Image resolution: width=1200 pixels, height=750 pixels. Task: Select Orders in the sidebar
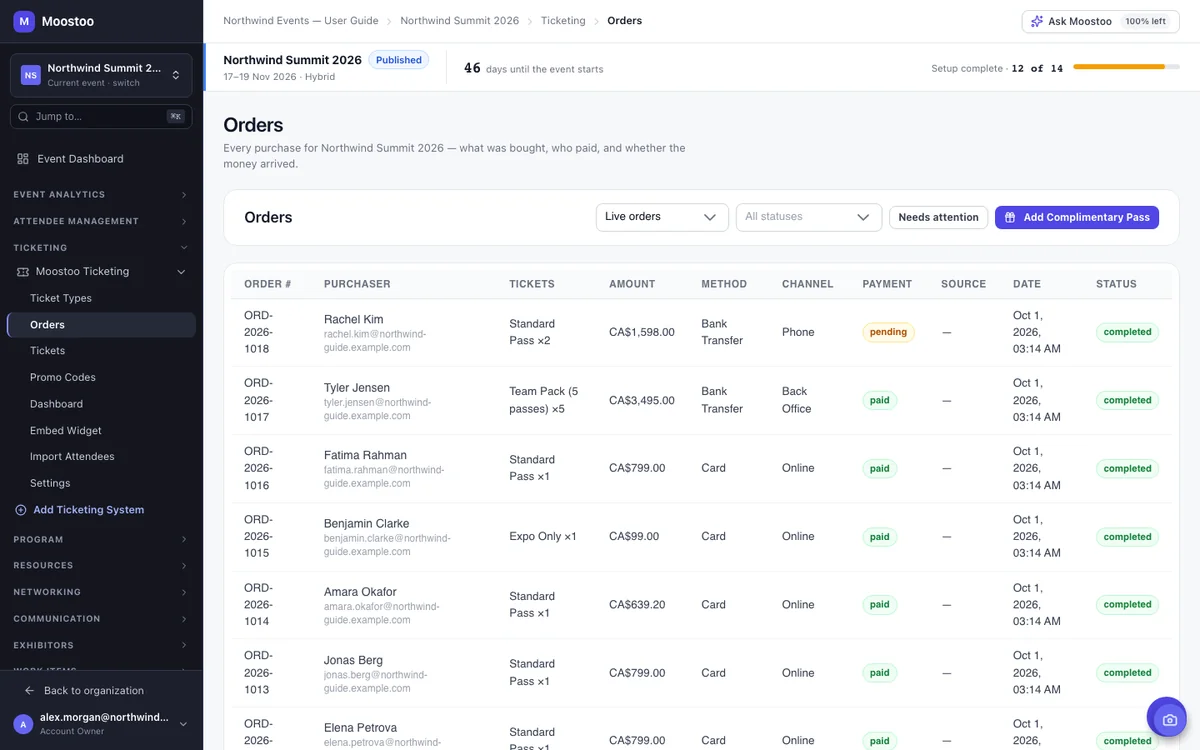pyautogui.click(x=101, y=325)
